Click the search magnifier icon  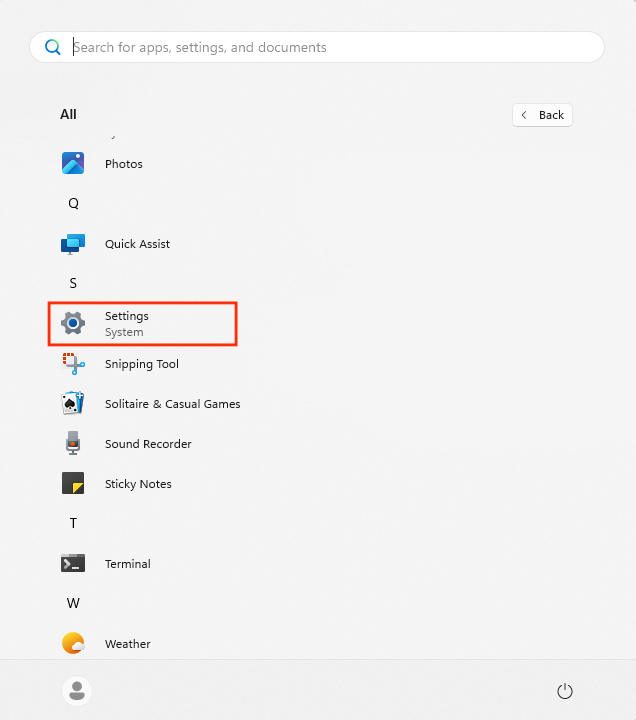click(x=53, y=47)
